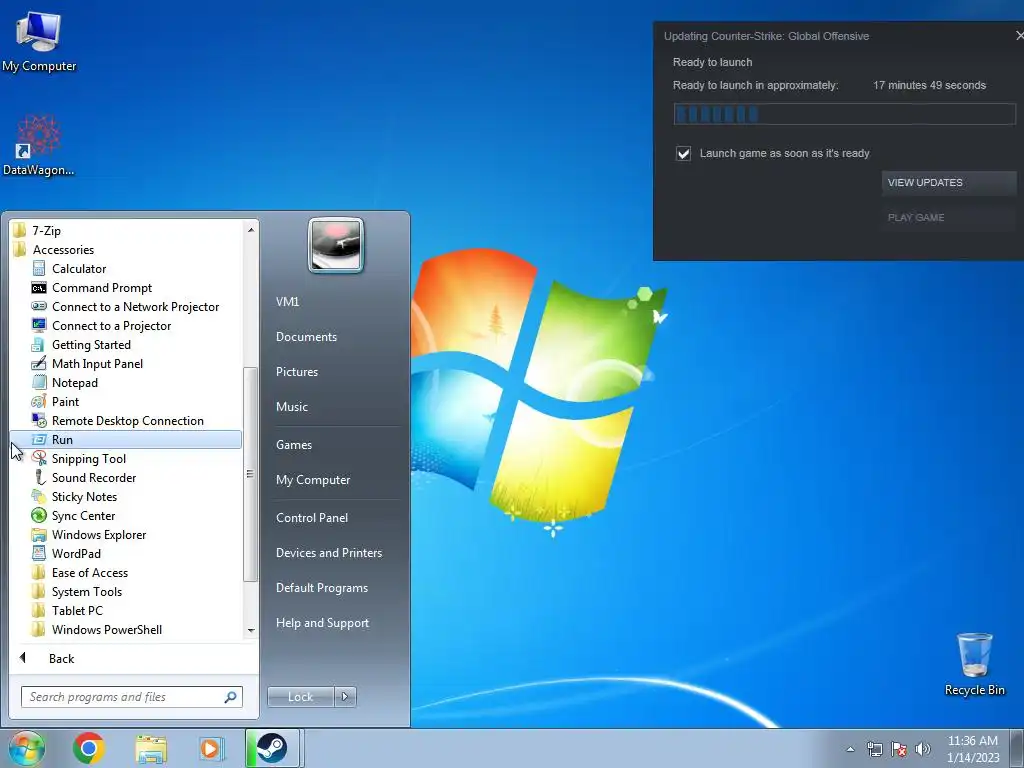This screenshot has width=1024, height=768.
Task: Open the media player taskbar icon
Action: (x=211, y=748)
